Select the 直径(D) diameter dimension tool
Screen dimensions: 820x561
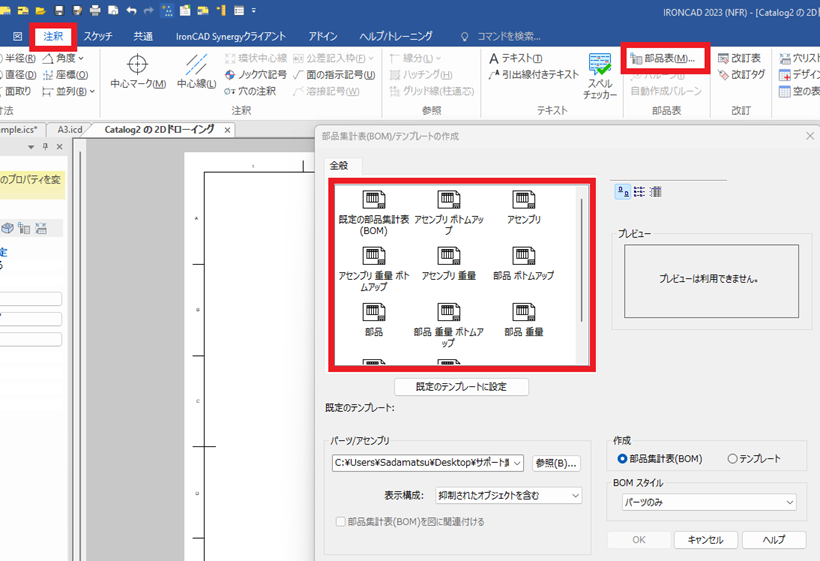(x=18, y=75)
